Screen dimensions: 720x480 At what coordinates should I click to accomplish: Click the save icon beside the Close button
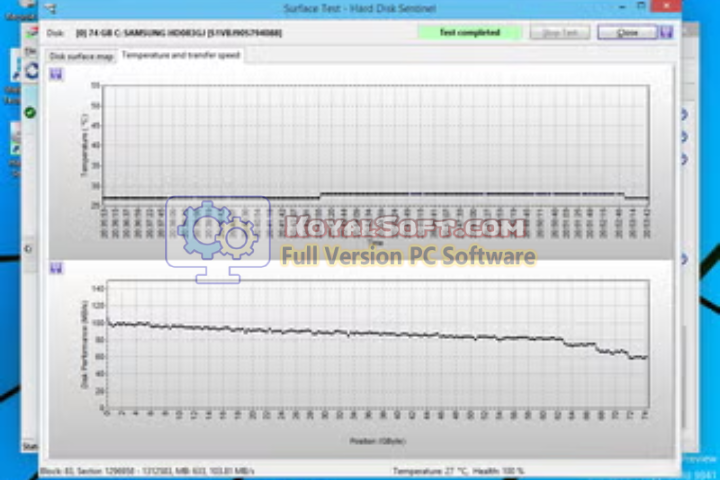[x=666, y=32]
